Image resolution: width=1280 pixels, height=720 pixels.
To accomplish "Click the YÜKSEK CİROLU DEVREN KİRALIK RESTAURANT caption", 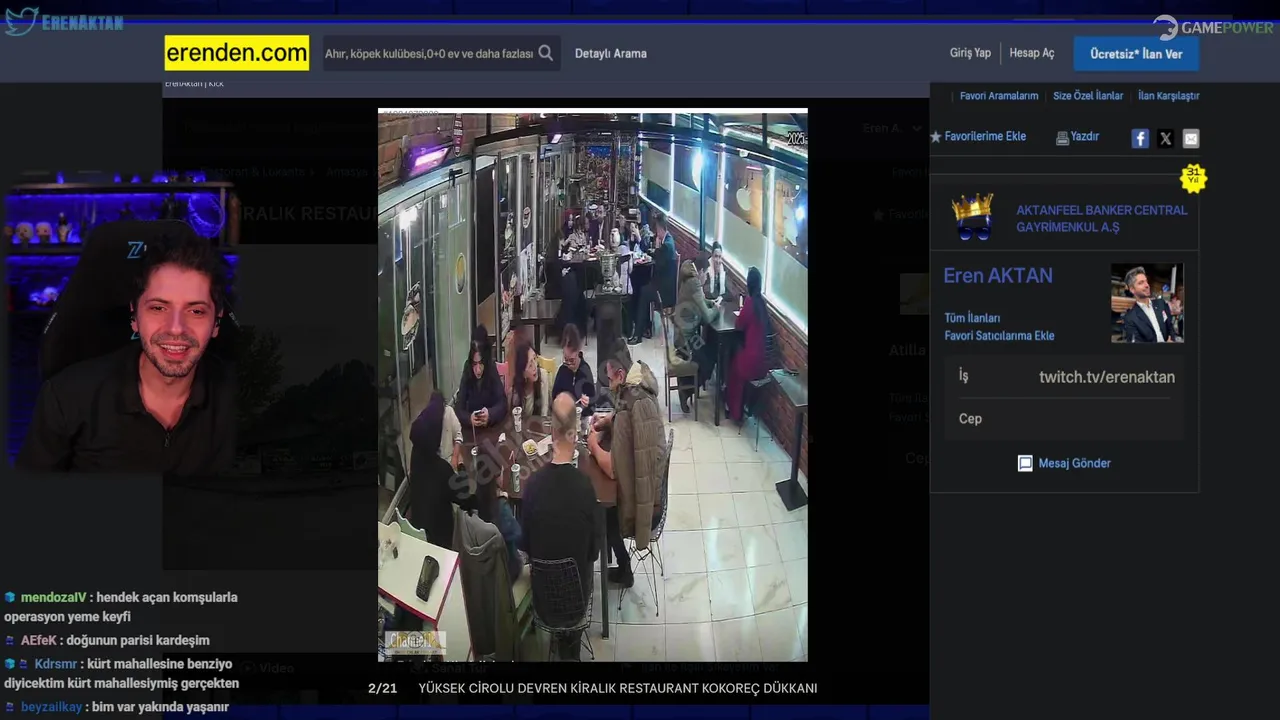I will point(618,688).
